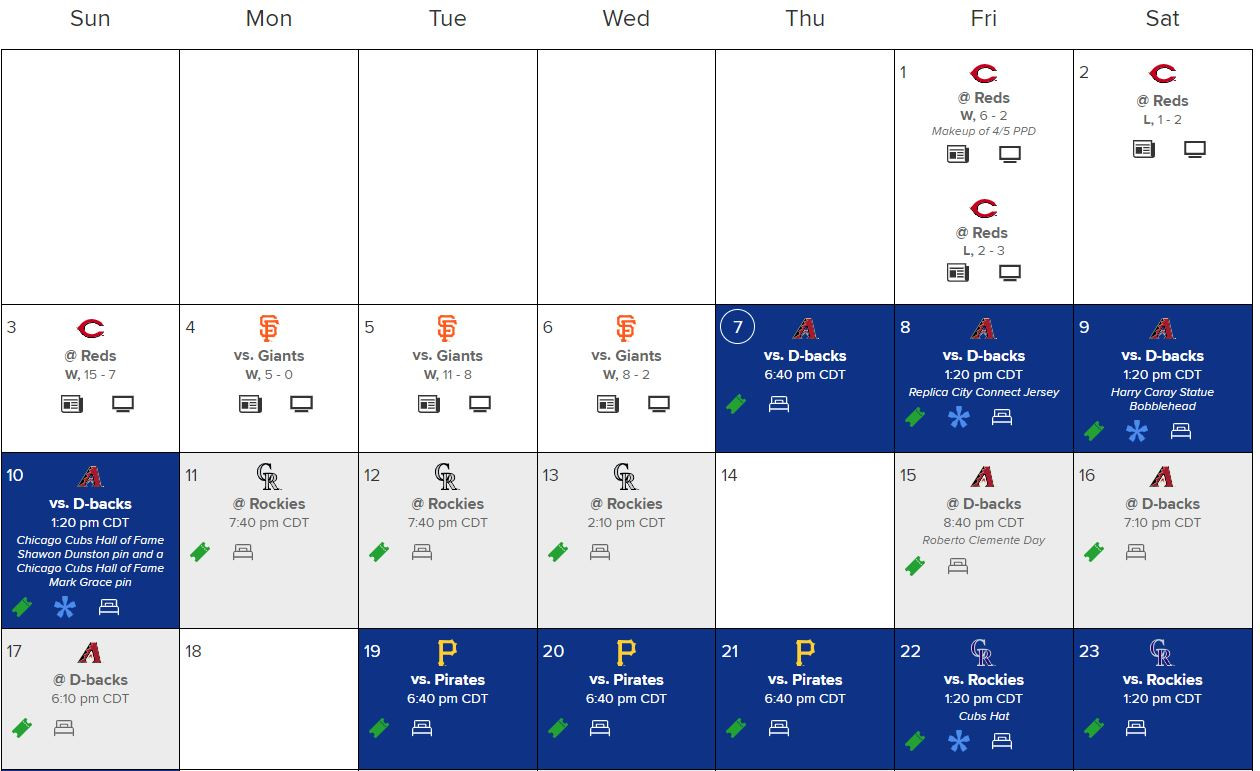Open the vs. Pirates game on the 21st

pos(805,679)
